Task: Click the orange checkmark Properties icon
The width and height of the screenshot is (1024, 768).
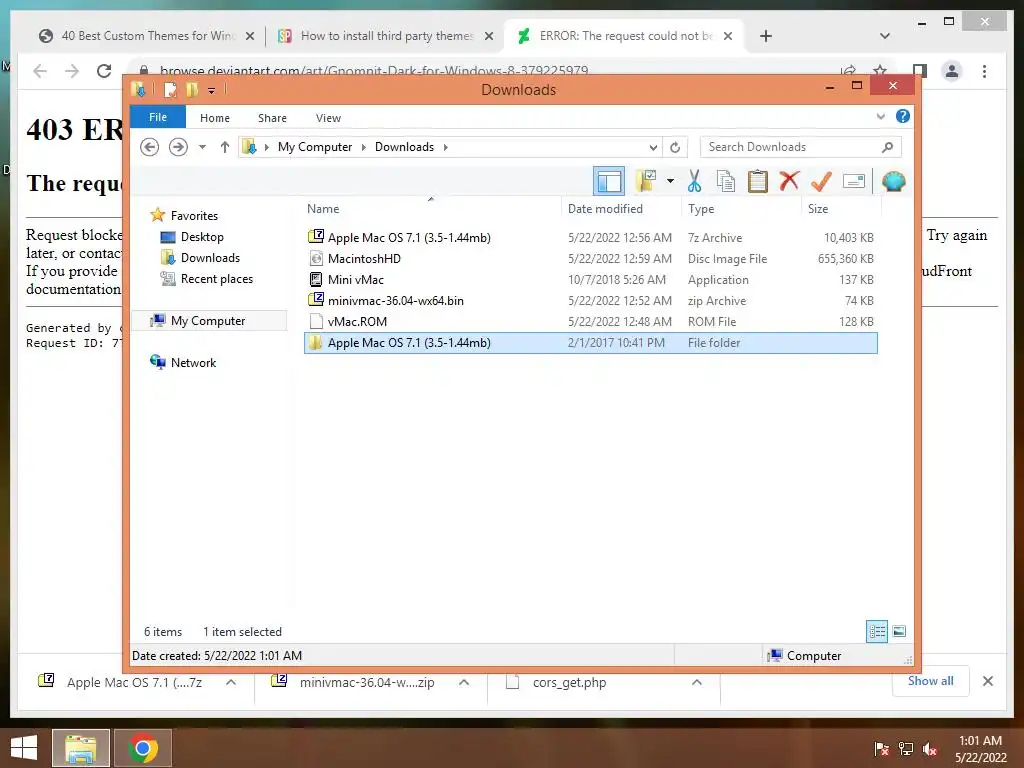Action: pyautogui.click(x=821, y=181)
